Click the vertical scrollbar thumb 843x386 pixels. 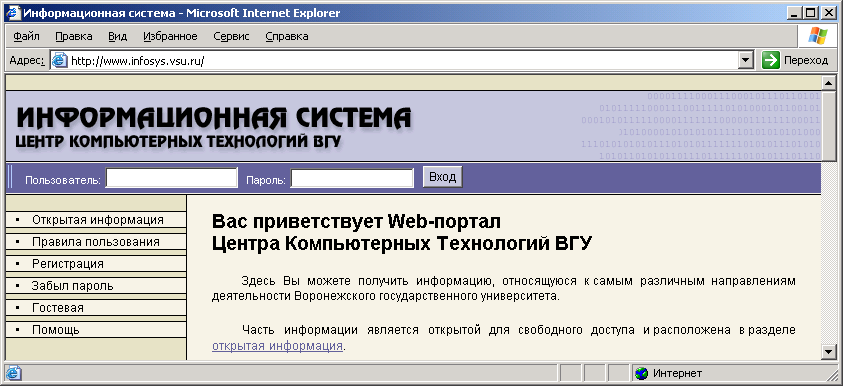click(x=828, y=125)
